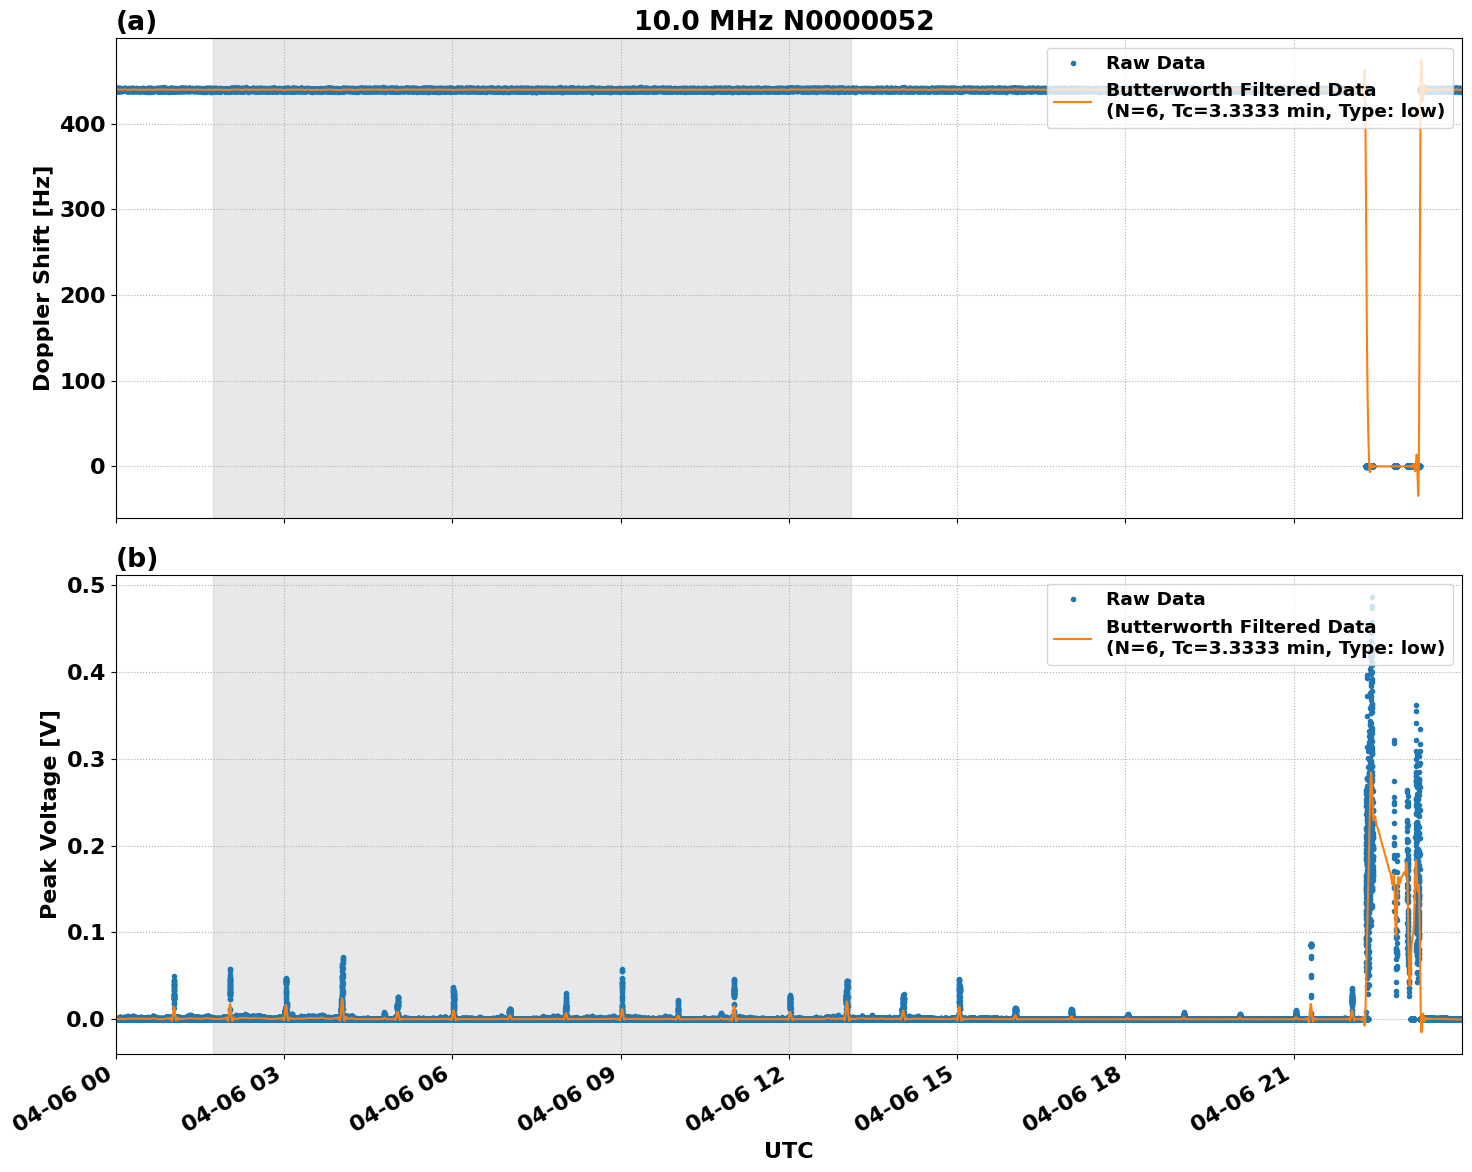Click the "400" tick on the Doppler axis
Image resolution: width=1472 pixels, height=1172 pixels.
(x=84, y=124)
